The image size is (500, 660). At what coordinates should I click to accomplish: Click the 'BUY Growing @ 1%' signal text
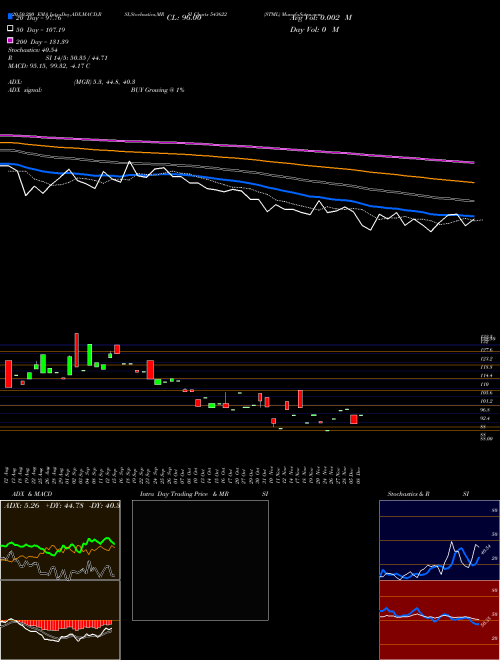pyautogui.click(x=157, y=90)
